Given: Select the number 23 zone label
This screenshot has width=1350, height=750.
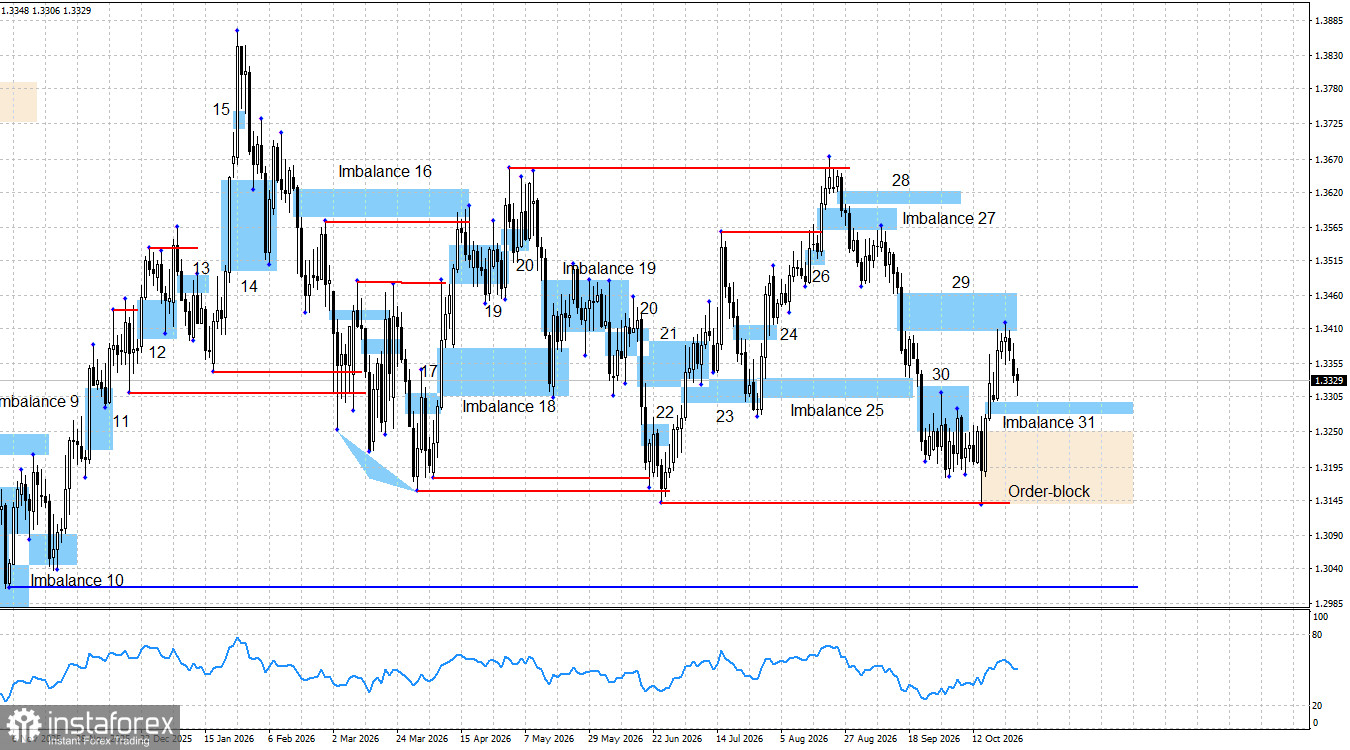Looking at the screenshot, I should pos(725,416).
